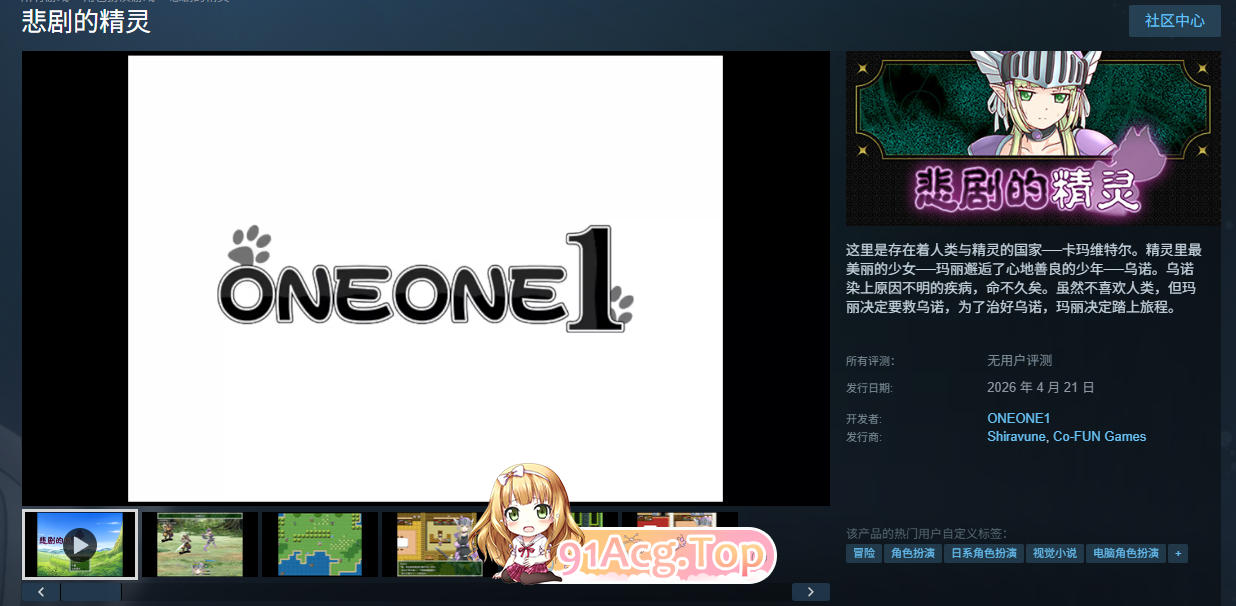Click the game header capsule image
Viewport: 1236px width, 606px height.
tap(1033, 138)
